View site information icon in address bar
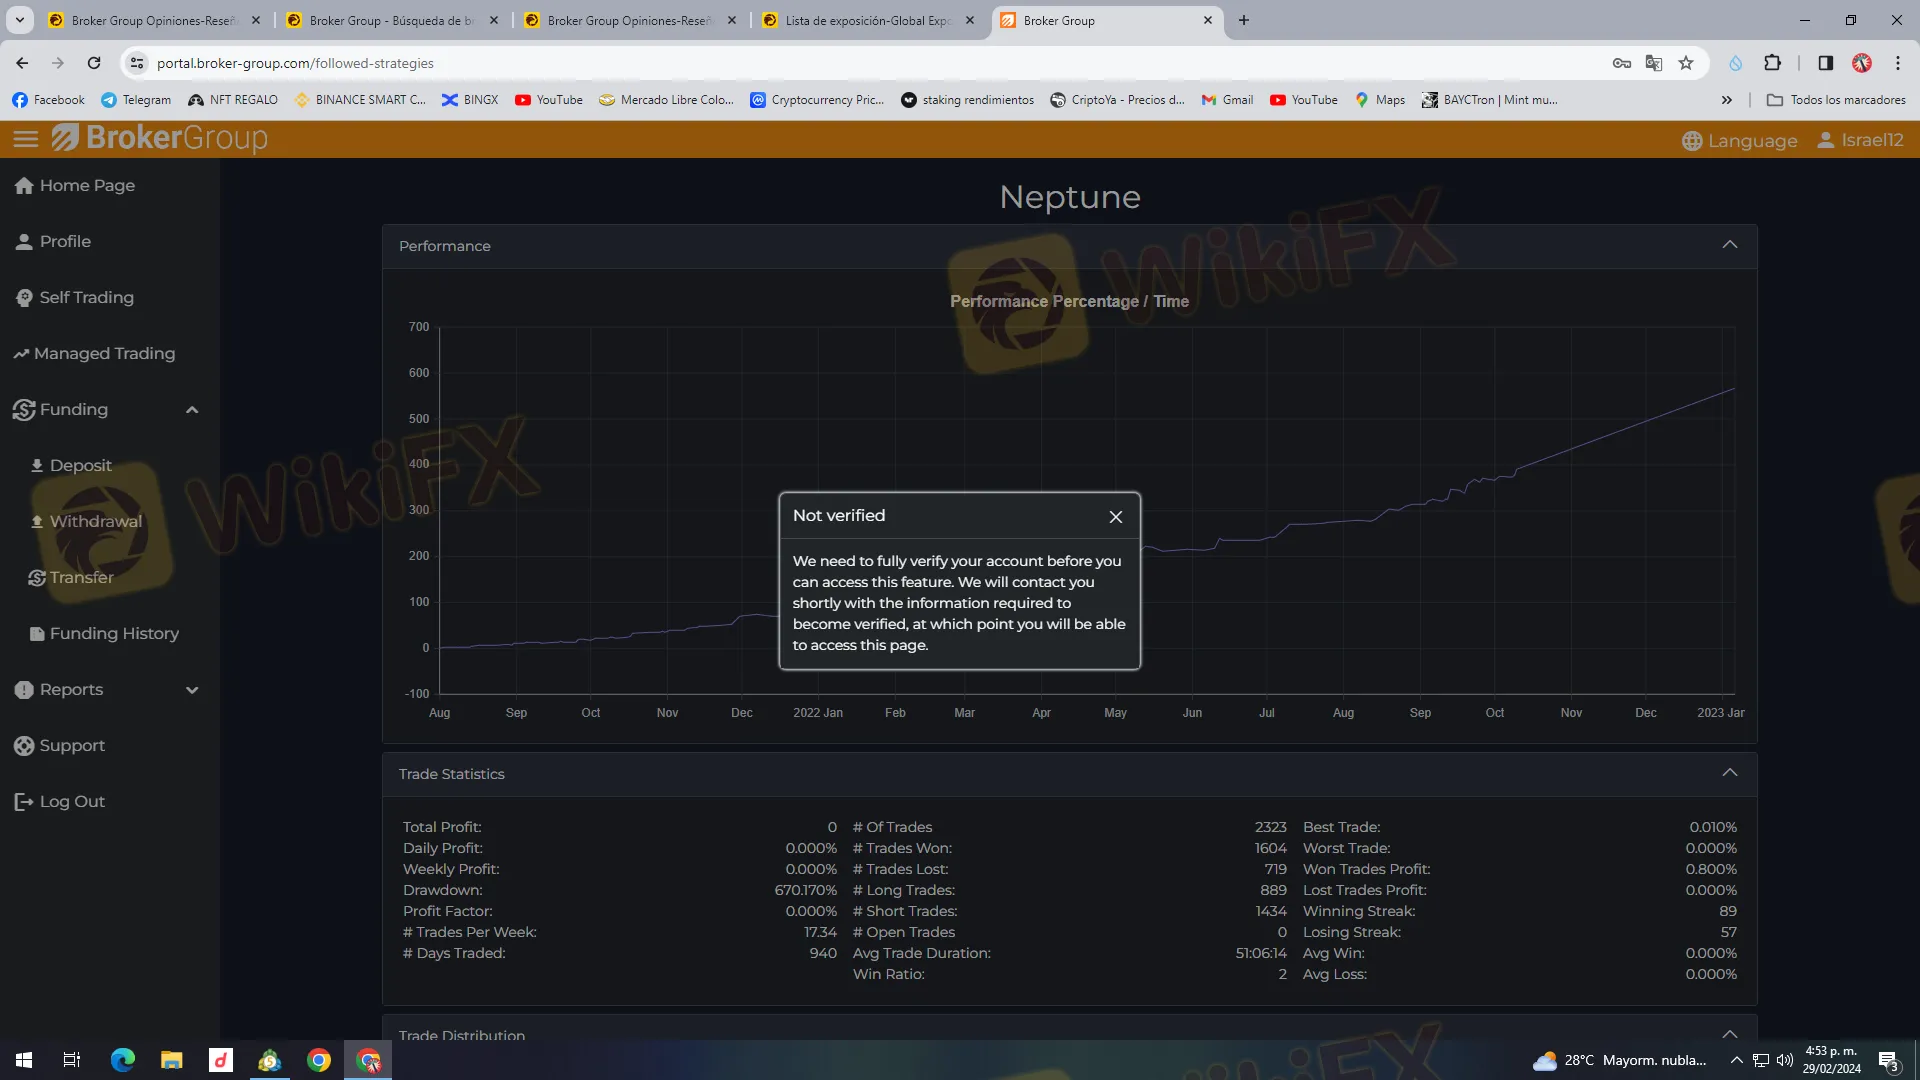Image resolution: width=1920 pixels, height=1080 pixels. (x=137, y=63)
